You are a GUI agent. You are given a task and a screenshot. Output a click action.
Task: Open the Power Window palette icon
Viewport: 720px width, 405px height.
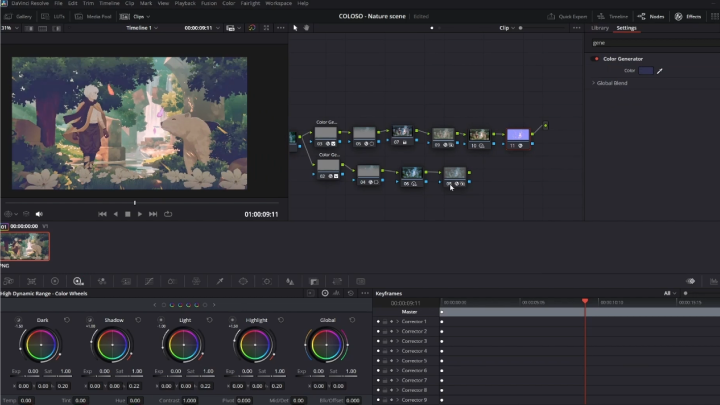point(243,281)
